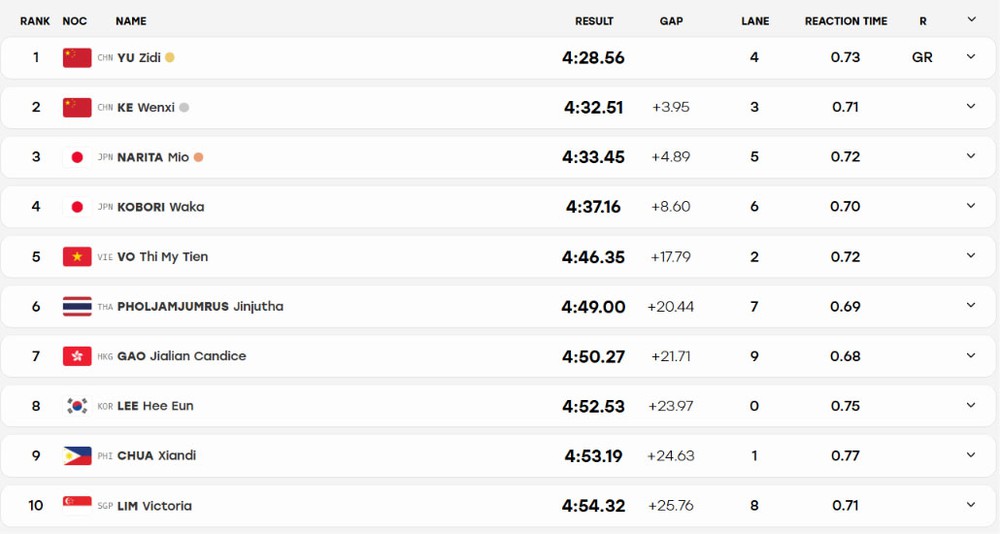
Task: Expand the KE Wenxi result row
Action: pos(971,107)
